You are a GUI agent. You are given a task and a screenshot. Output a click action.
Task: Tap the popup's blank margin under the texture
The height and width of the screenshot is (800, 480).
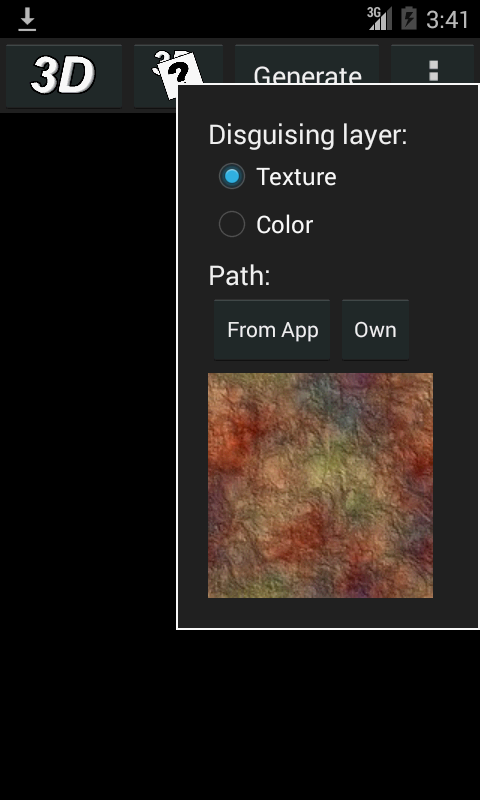point(327,613)
